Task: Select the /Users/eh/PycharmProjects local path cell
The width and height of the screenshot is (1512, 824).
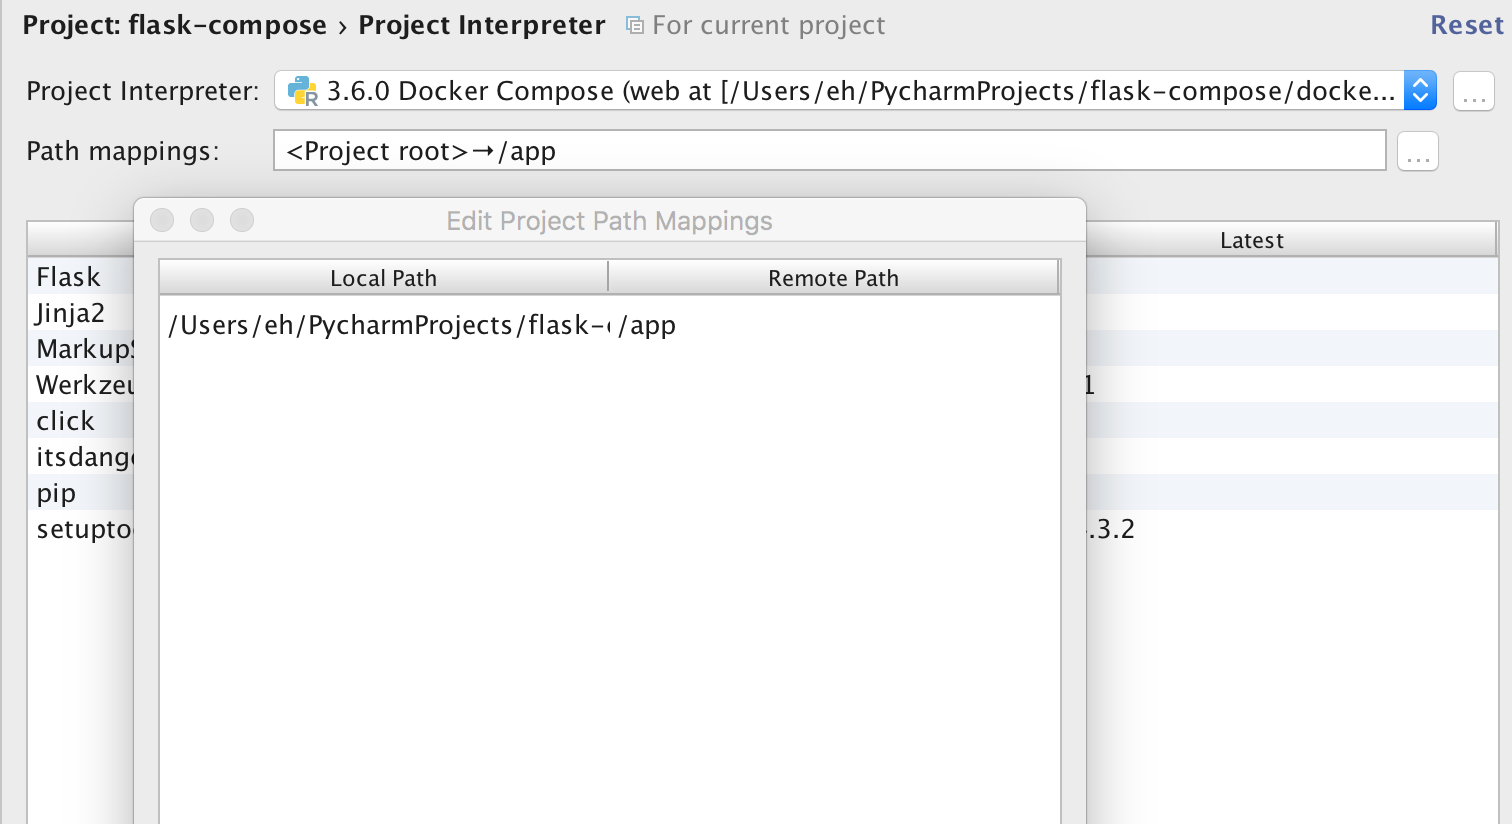Action: pos(386,325)
